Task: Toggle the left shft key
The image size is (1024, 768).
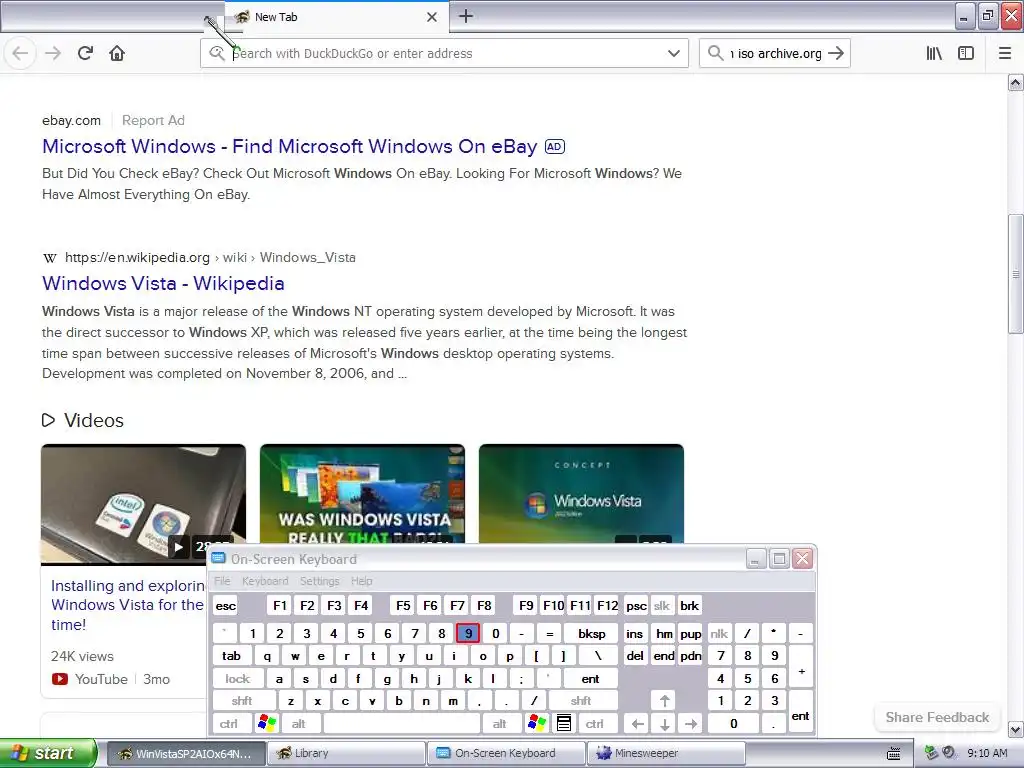Action: (x=242, y=701)
